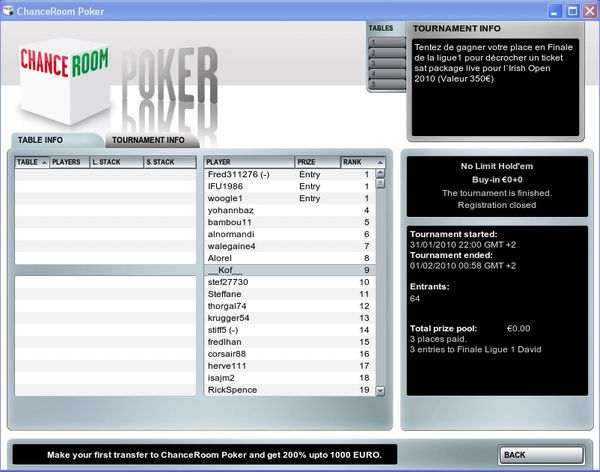Select highlighted player __Kof__ row

[290, 270]
